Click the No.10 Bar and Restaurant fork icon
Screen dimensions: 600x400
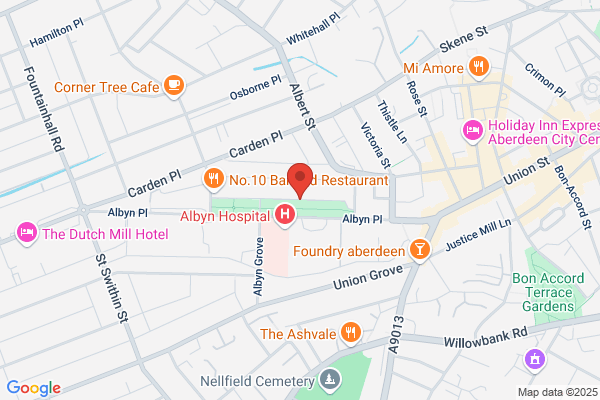tap(214, 179)
